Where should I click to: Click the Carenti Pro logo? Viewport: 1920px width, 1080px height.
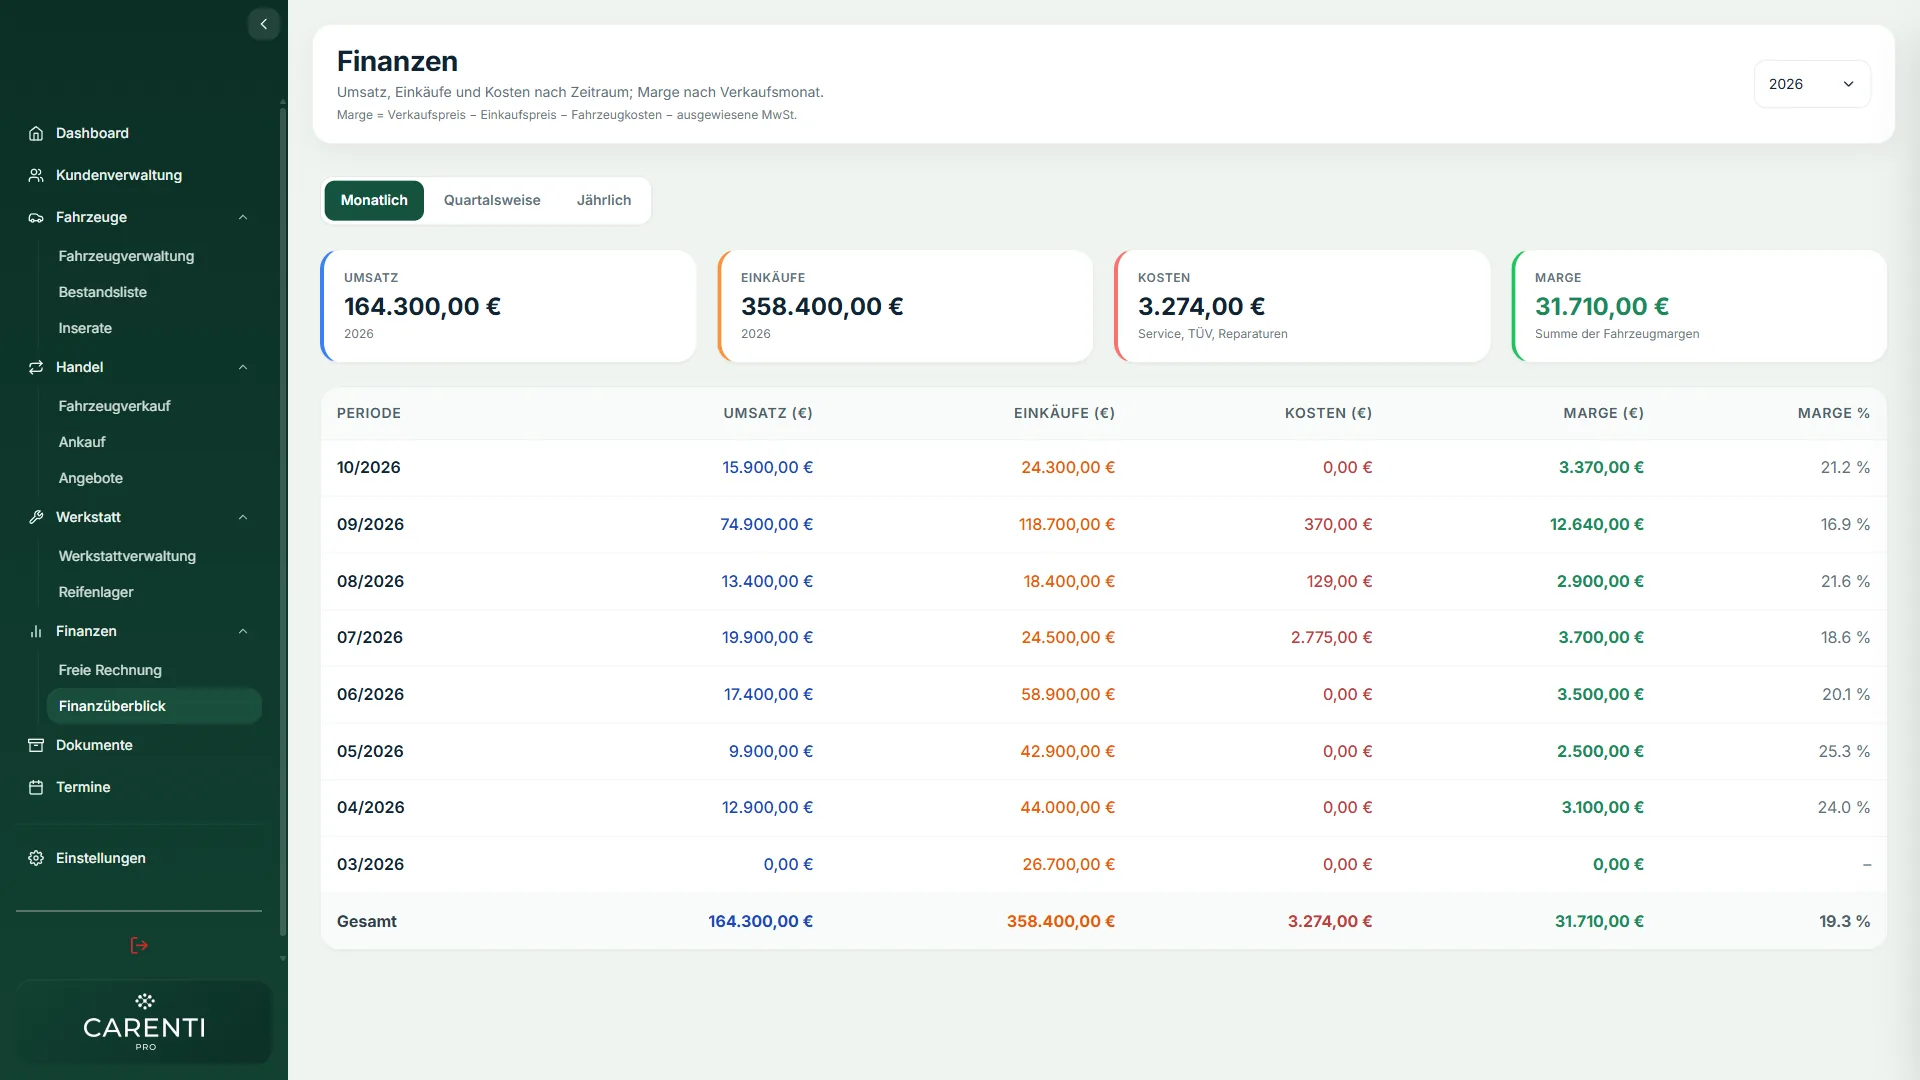(144, 1022)
